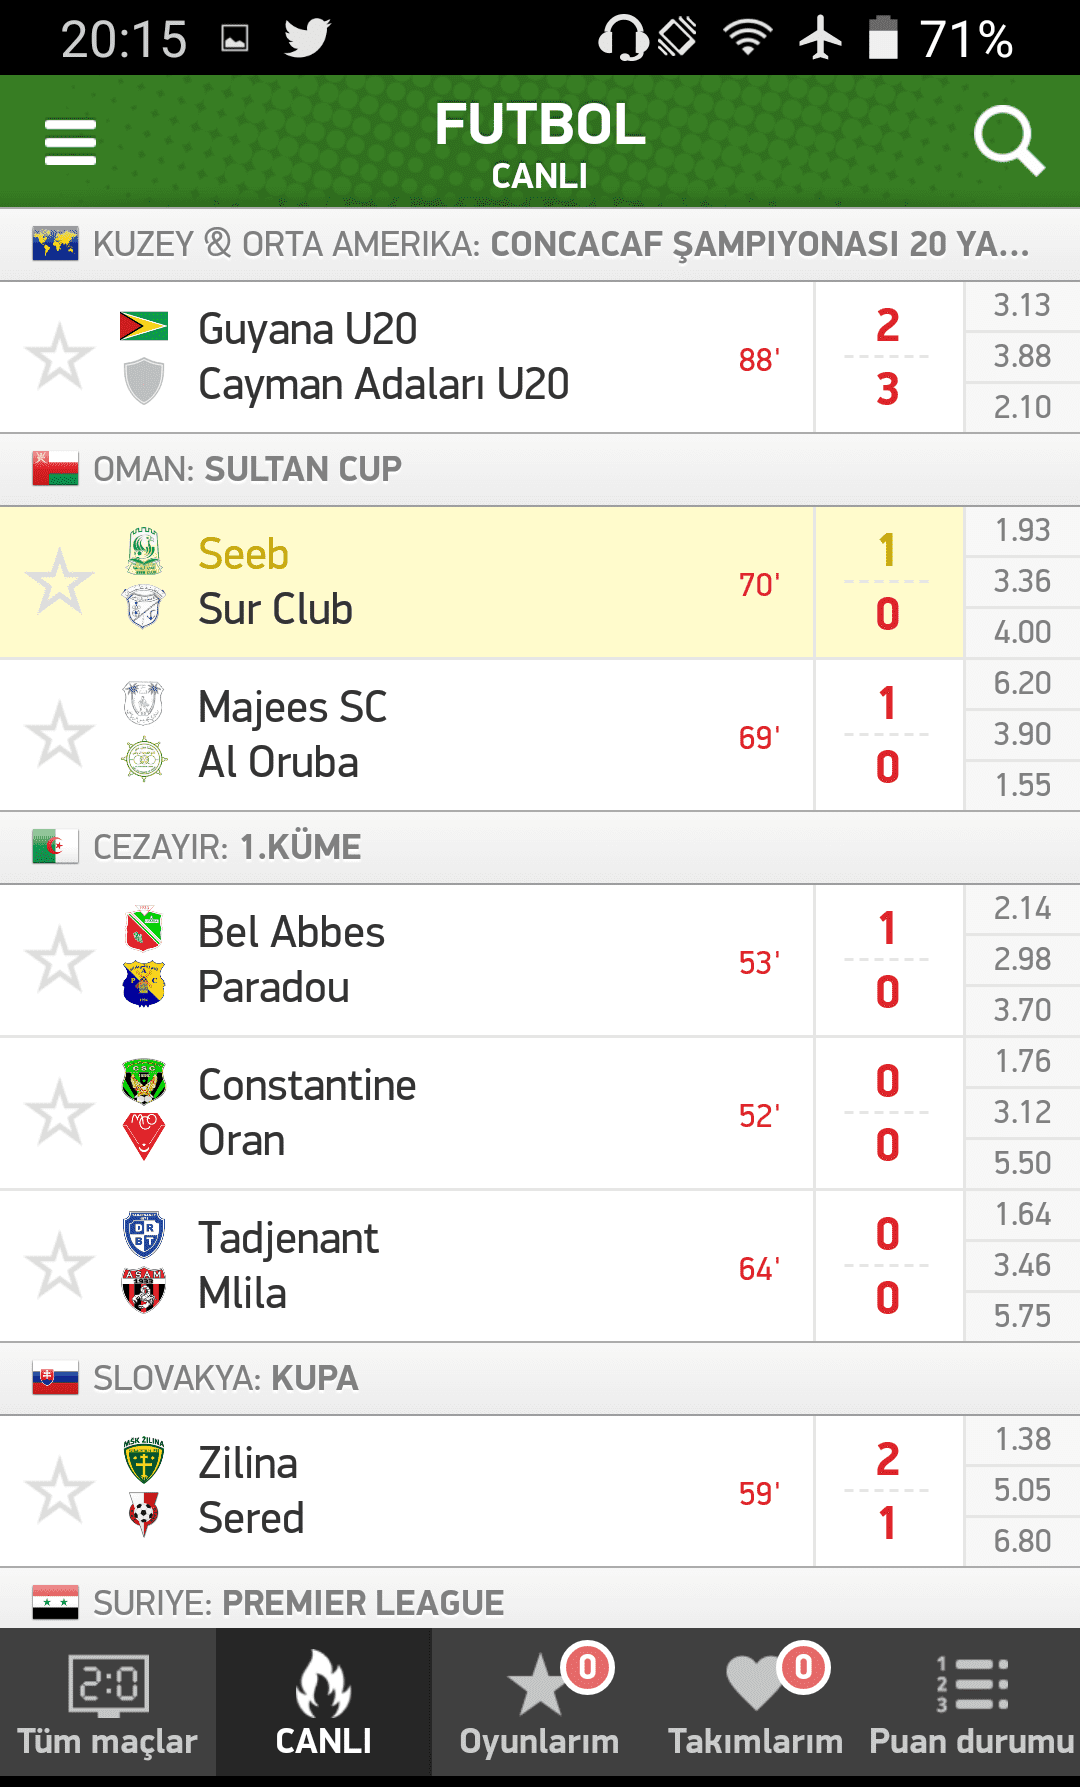
Task: Expand the Cezayir 1.Küme league header
Action: [x=540, y=847]
